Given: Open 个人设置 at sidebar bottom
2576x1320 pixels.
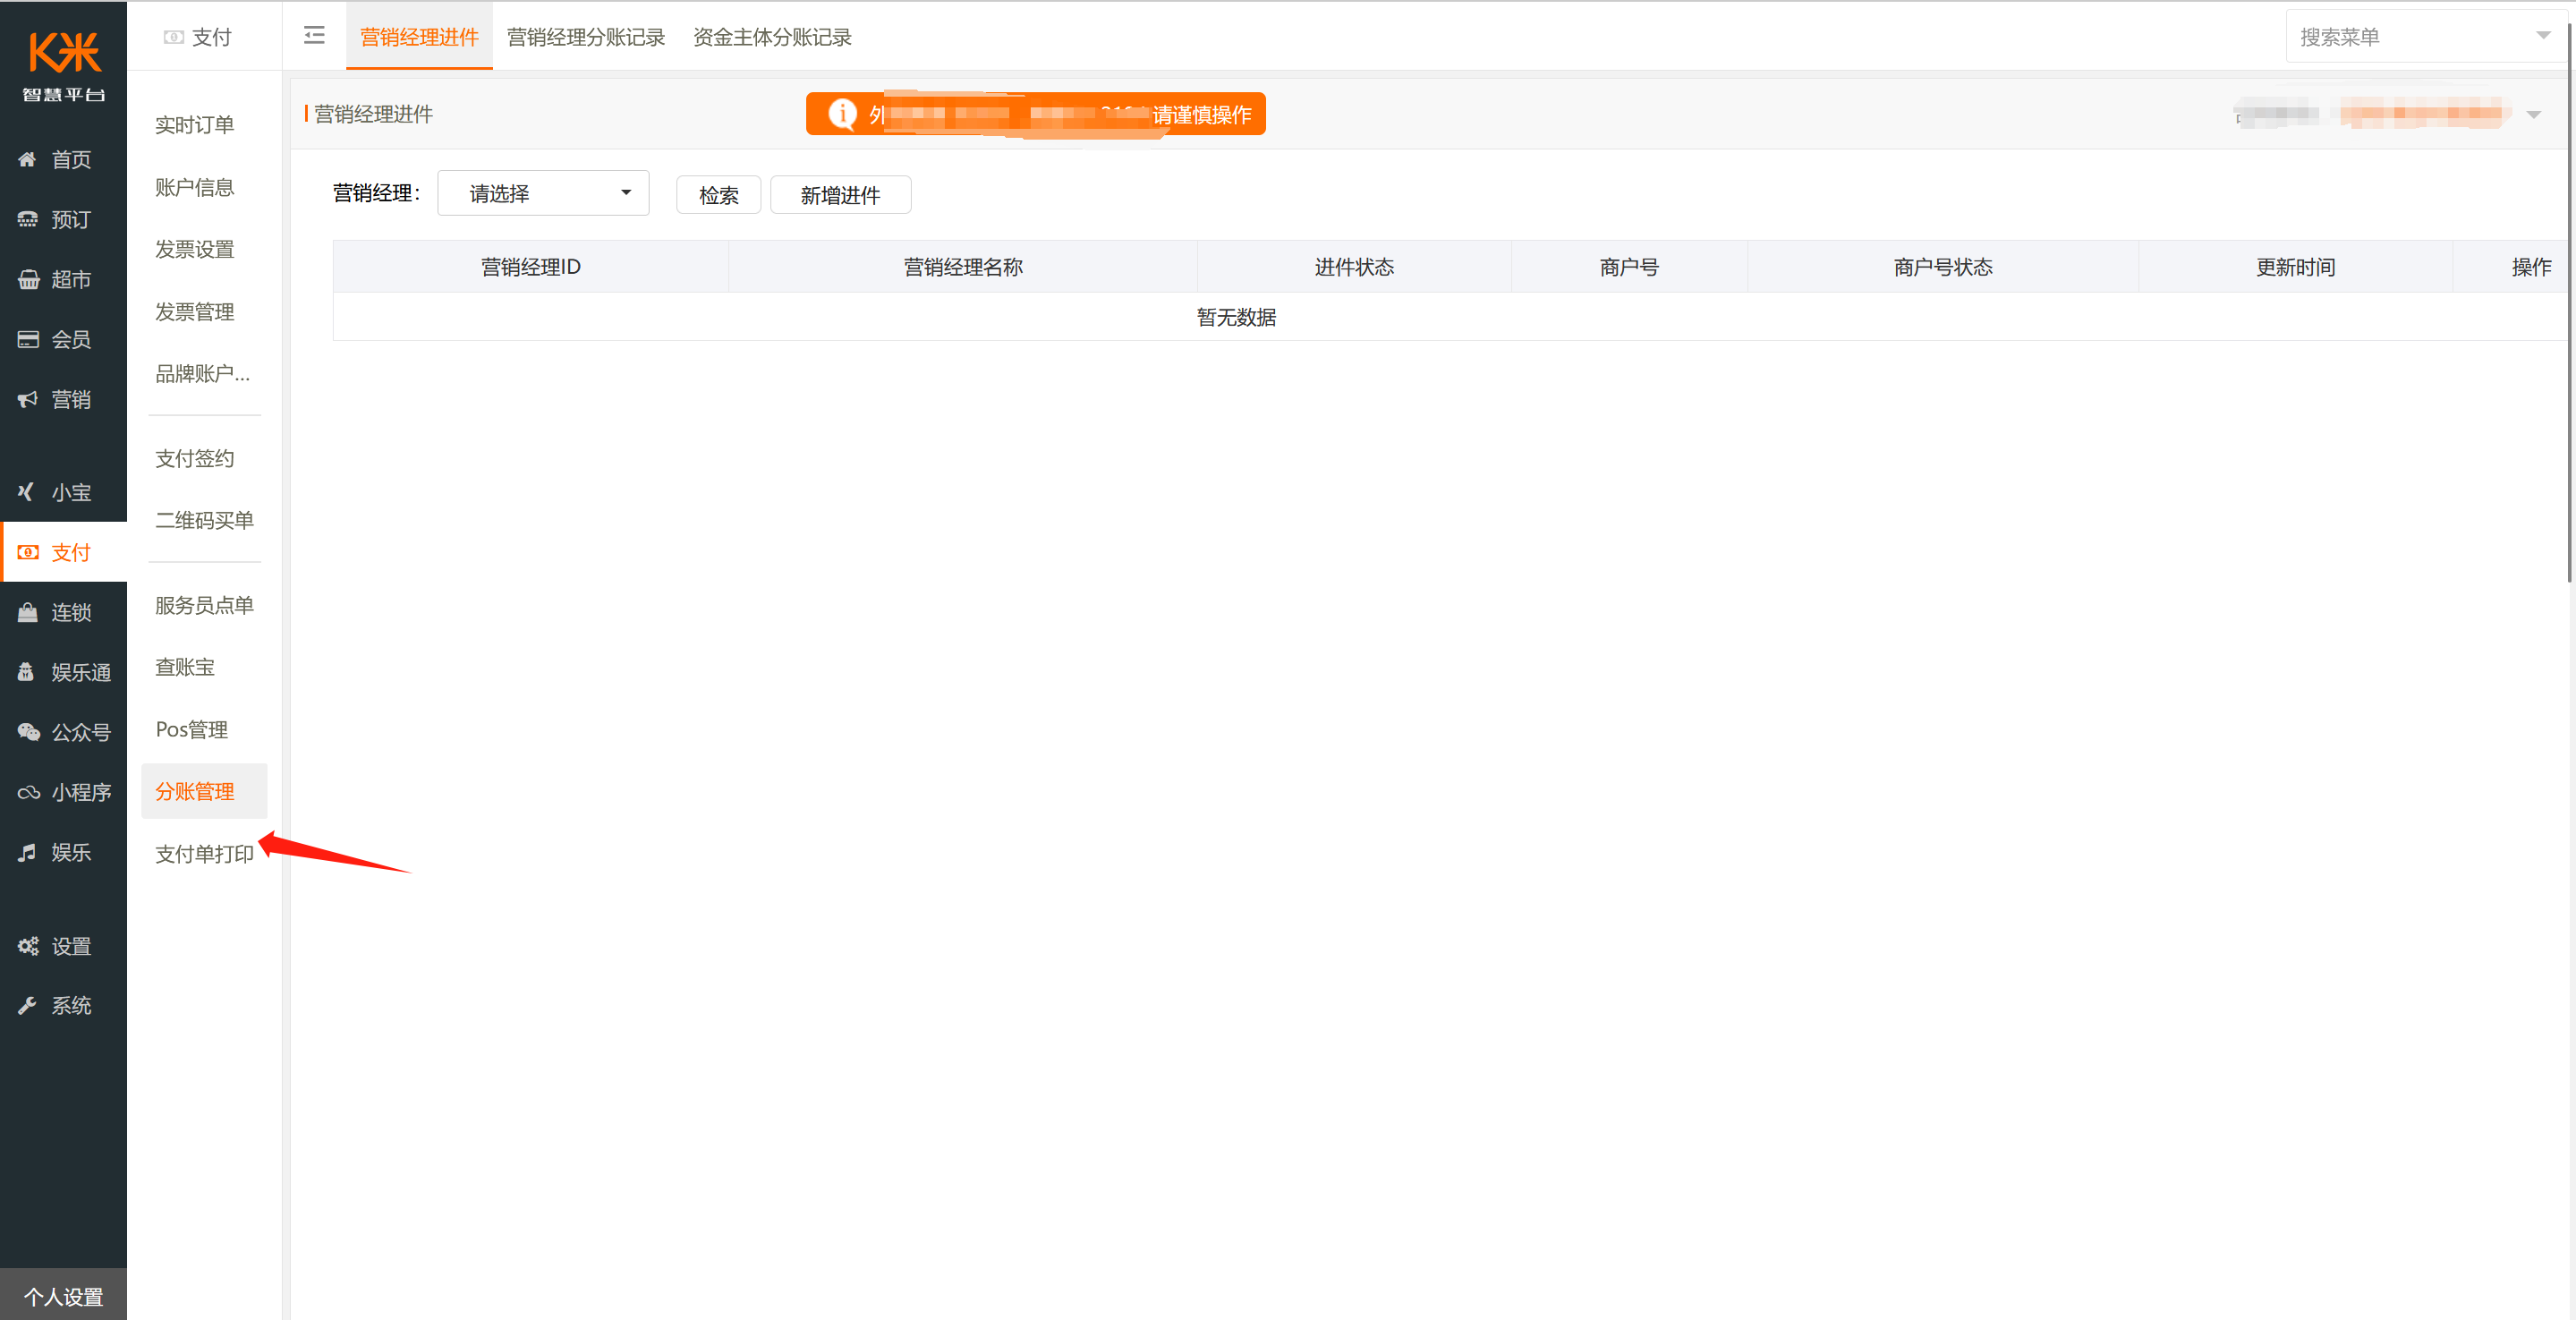Looking at the screenshot, I should [64, 1296].
